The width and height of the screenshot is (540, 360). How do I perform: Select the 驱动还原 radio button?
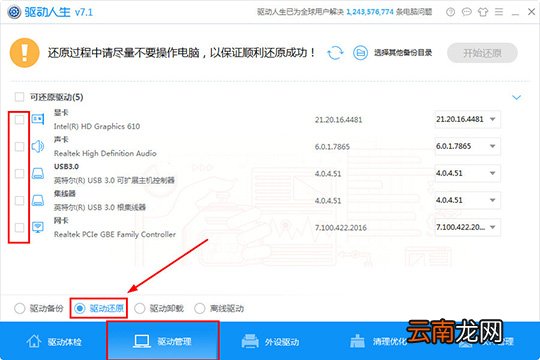[x=80, y=308]
